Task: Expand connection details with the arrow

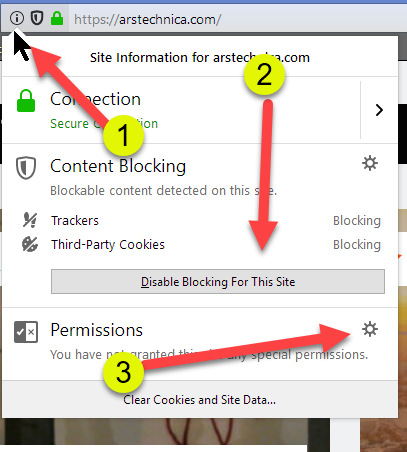Action: click(x=379, y=110)
